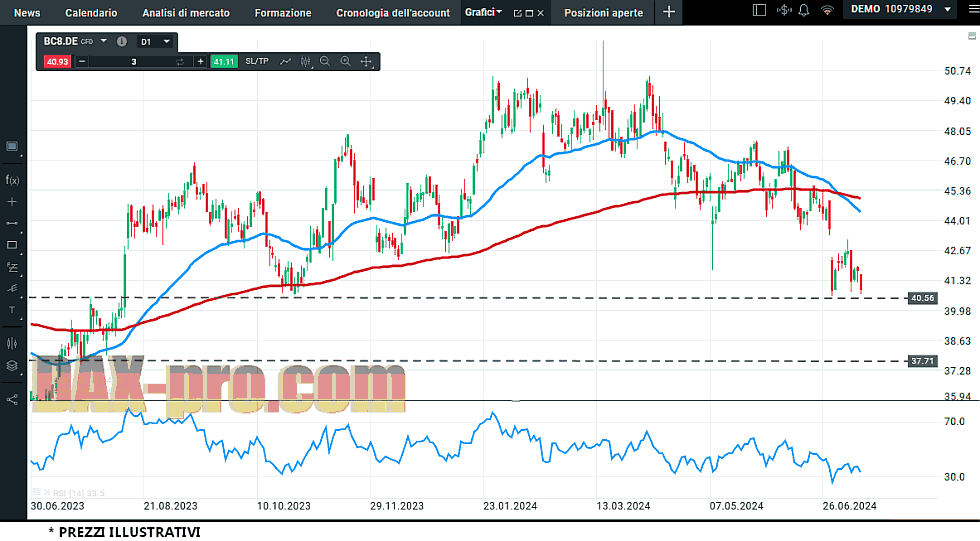Image resolution: width=980 pixels, height=541 pixels.
Task: Switch to line chart type
Action: tap(286, 61)
